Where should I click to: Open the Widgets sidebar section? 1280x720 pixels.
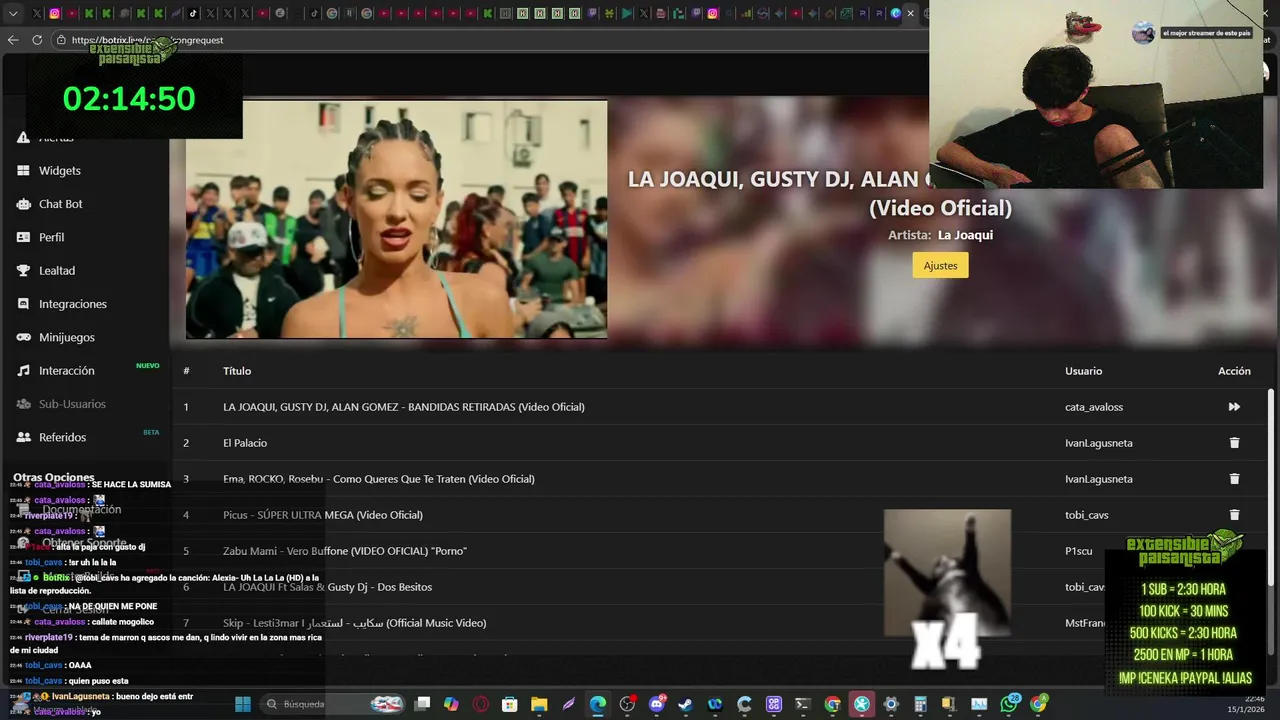[x=60, y=171]
